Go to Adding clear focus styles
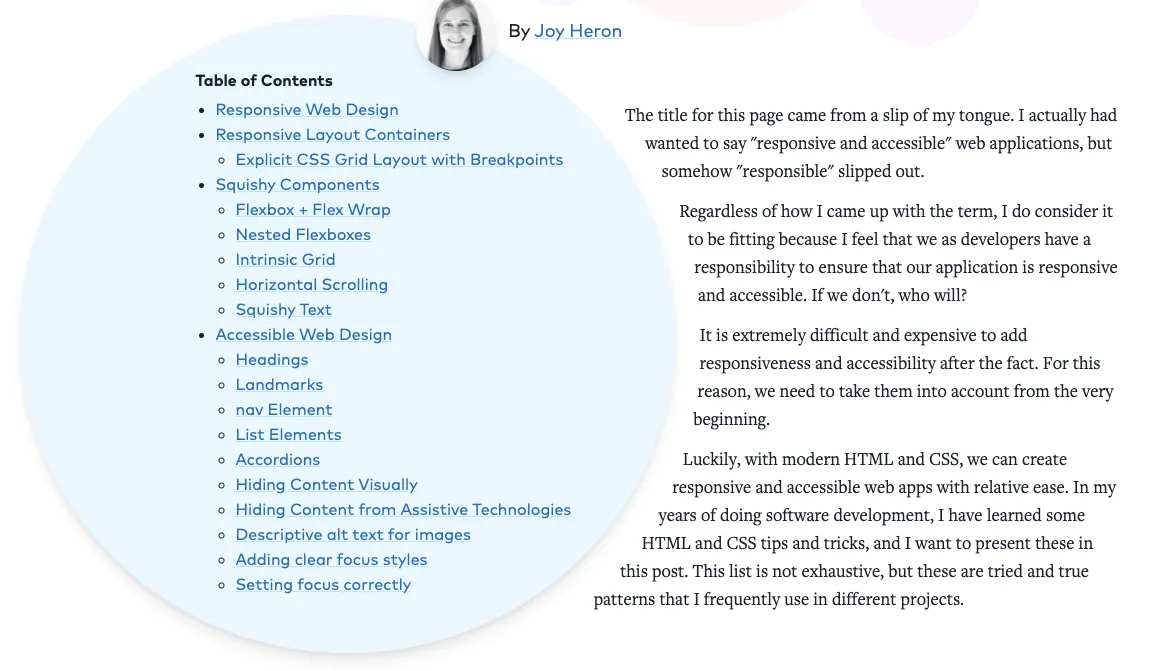The height and width of the screenshot is (671, 1168). [331, 560]
